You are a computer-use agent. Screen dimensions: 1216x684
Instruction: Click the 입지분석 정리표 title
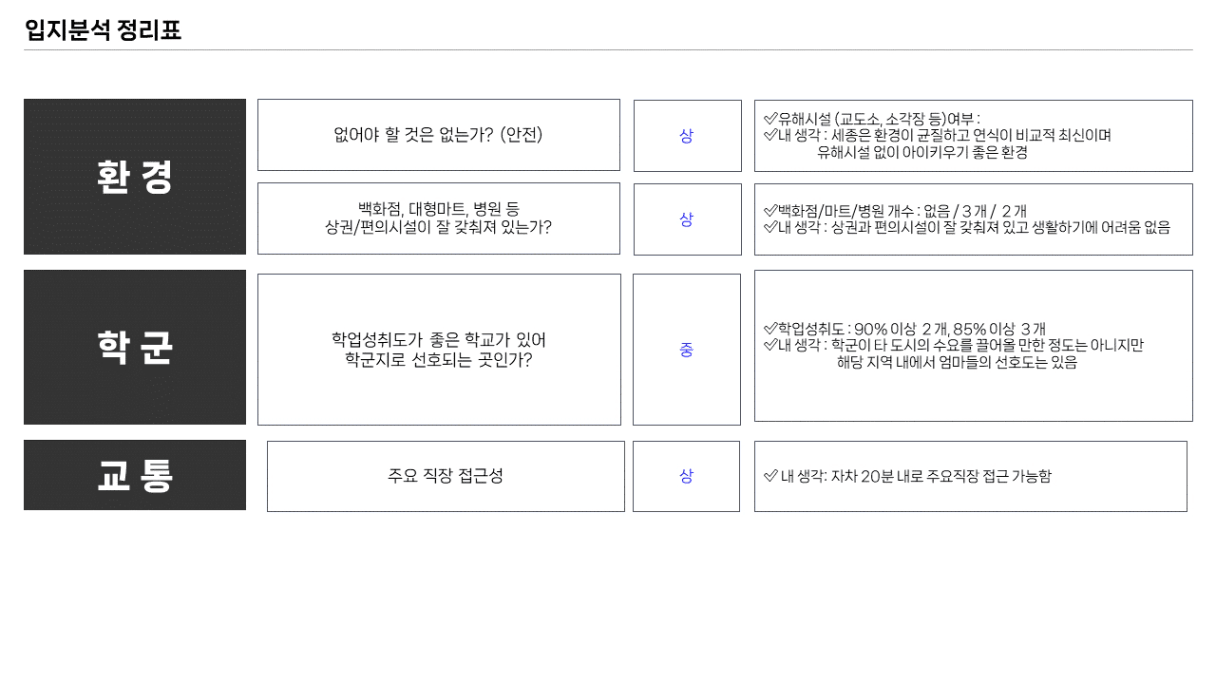click(x=103, y=31)
